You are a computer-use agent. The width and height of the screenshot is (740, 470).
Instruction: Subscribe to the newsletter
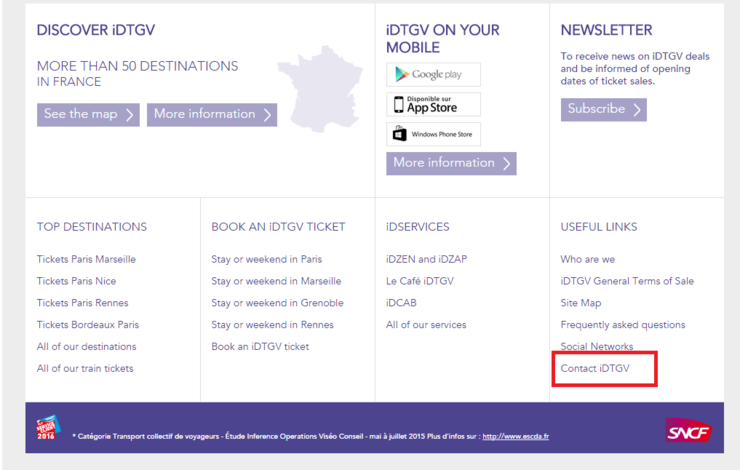[x=604, y=109]
